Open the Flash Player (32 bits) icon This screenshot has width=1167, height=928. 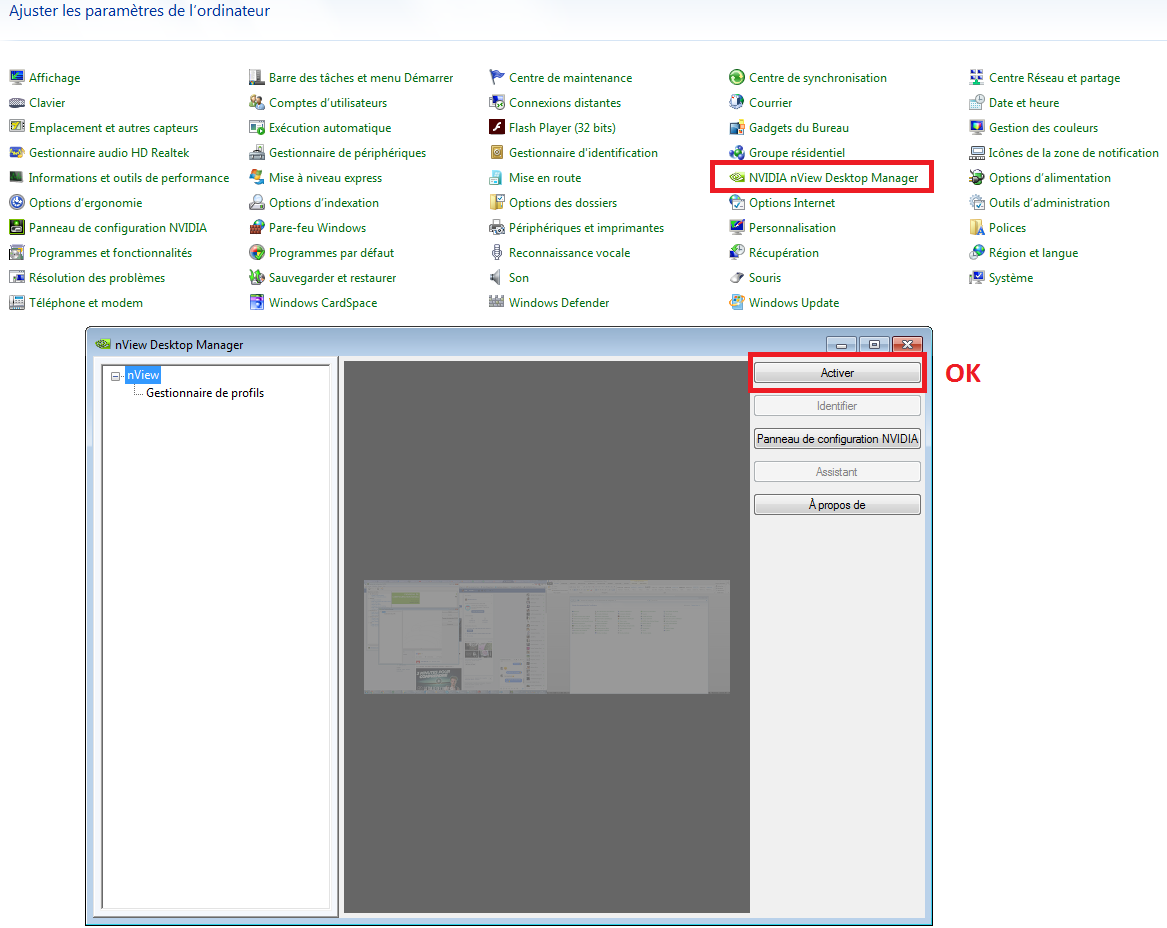496,127
